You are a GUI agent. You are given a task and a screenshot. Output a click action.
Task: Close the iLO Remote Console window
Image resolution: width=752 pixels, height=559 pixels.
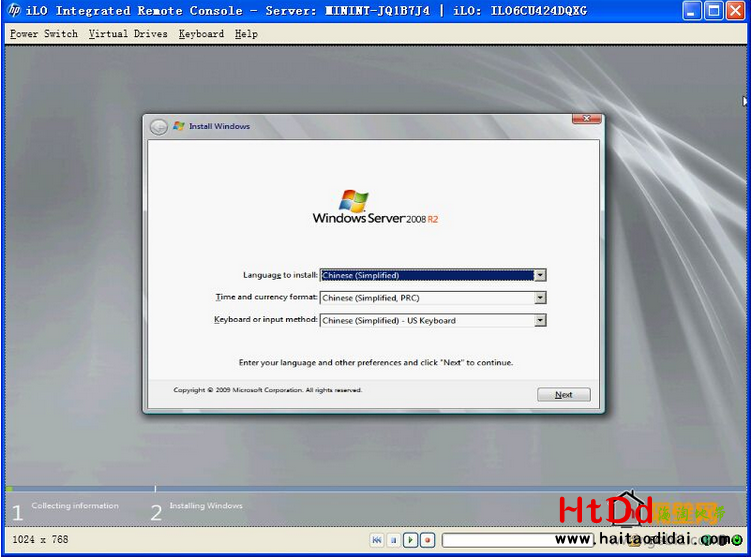(x=735, y=11)
